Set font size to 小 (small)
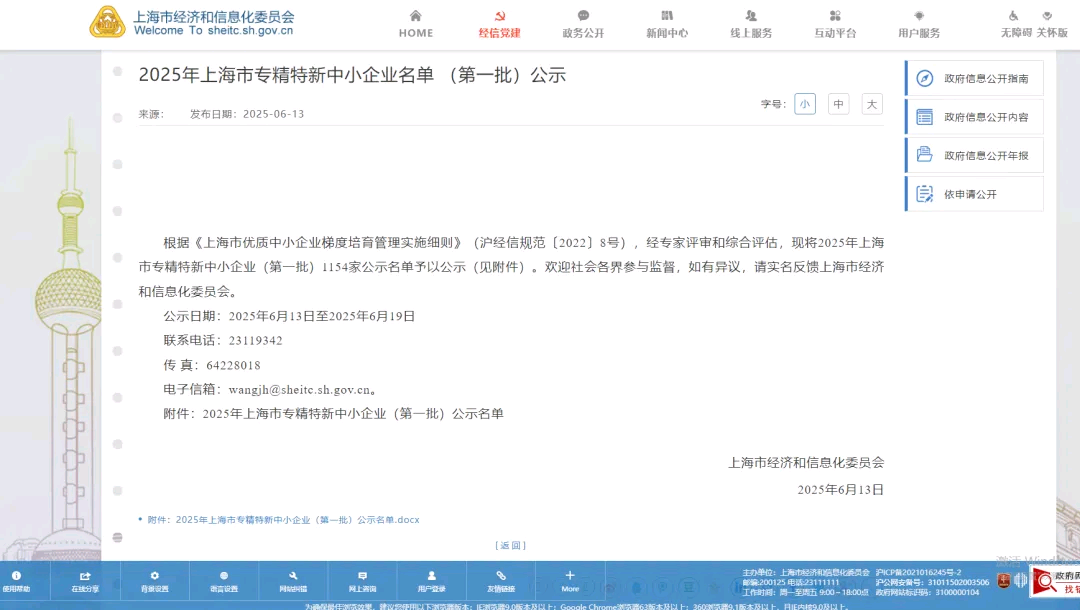The image size is (1080, 610). [x=805, y=104]
